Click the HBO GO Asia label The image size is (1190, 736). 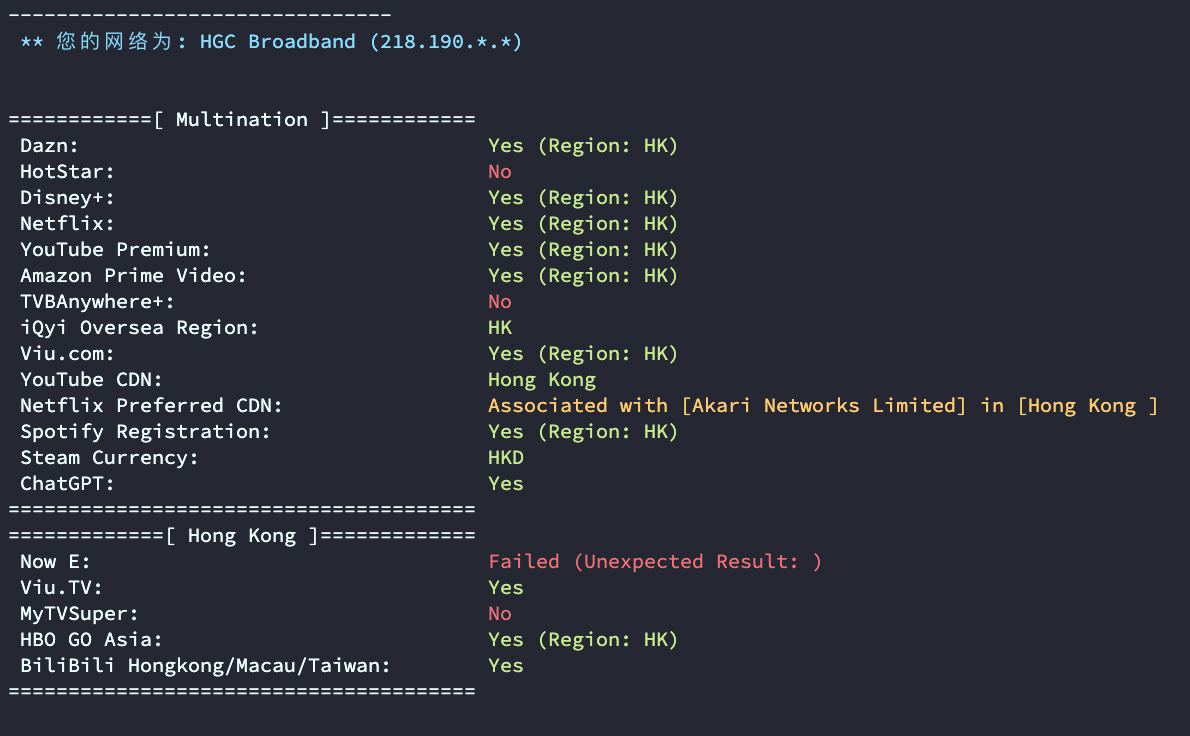91,639
